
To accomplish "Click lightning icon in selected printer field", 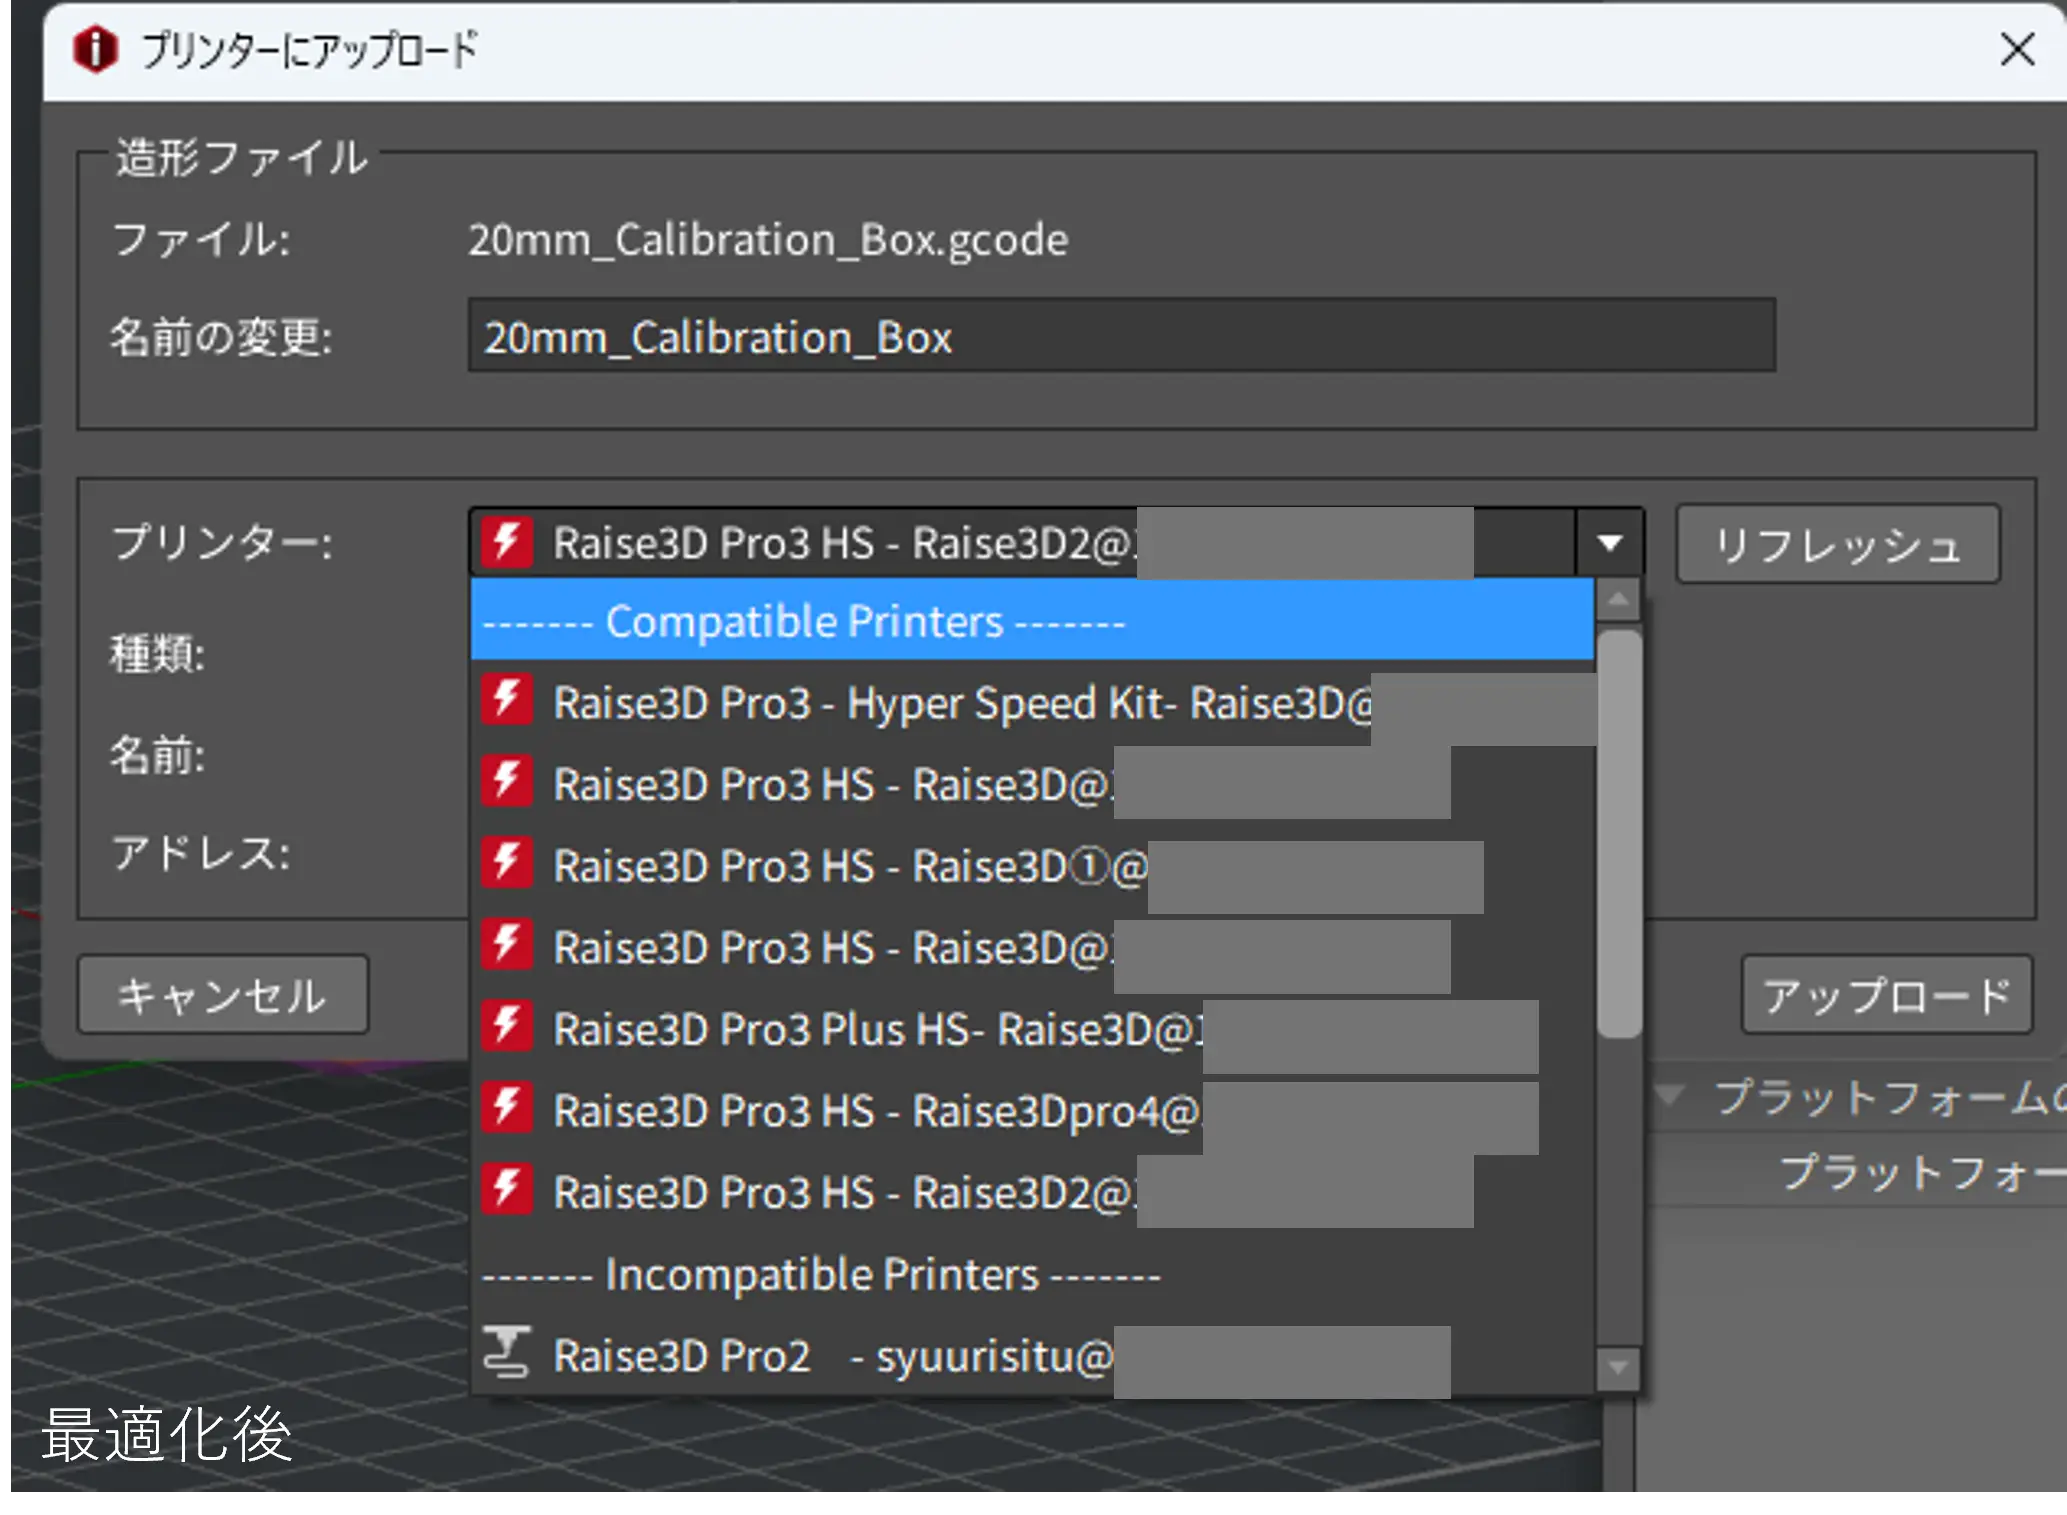I will [x=506, y=542].
